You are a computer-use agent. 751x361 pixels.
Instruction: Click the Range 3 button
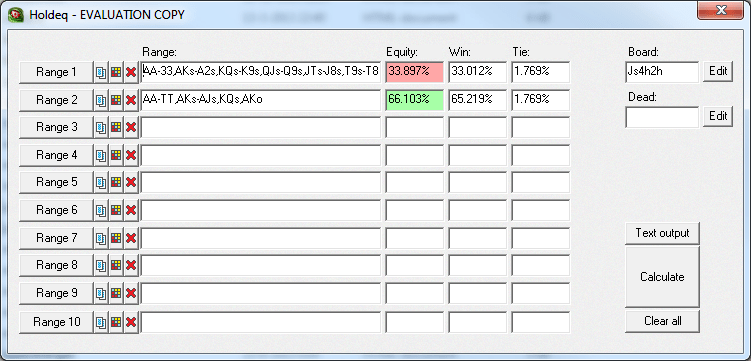(56, 127)
